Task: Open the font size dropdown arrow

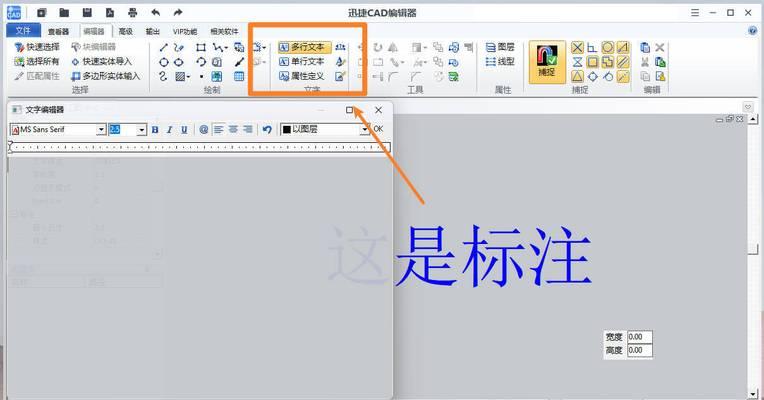Action: pos(141,129)
